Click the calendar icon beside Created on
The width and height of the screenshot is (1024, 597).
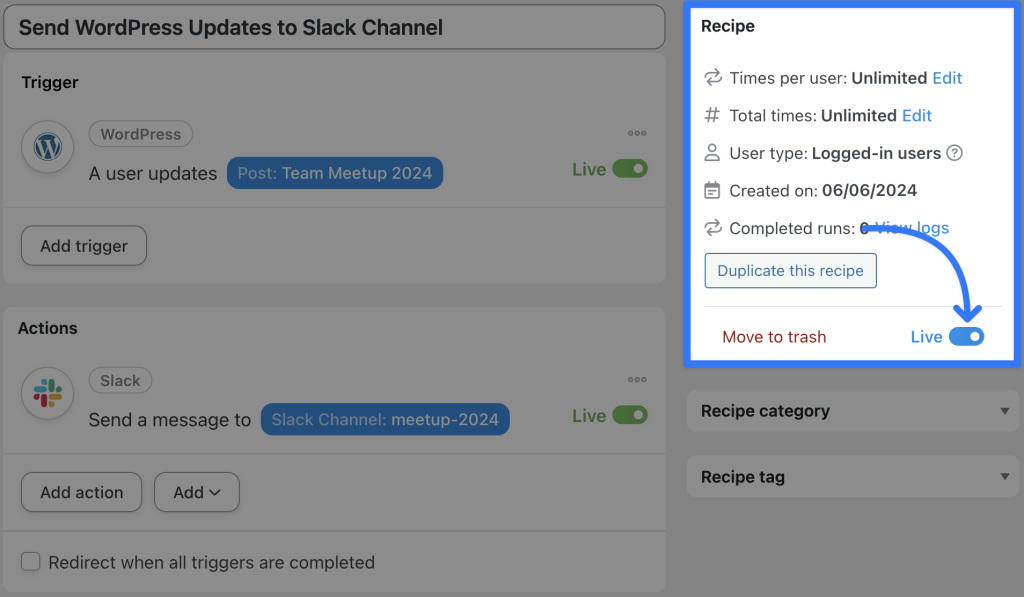(713, 190)
